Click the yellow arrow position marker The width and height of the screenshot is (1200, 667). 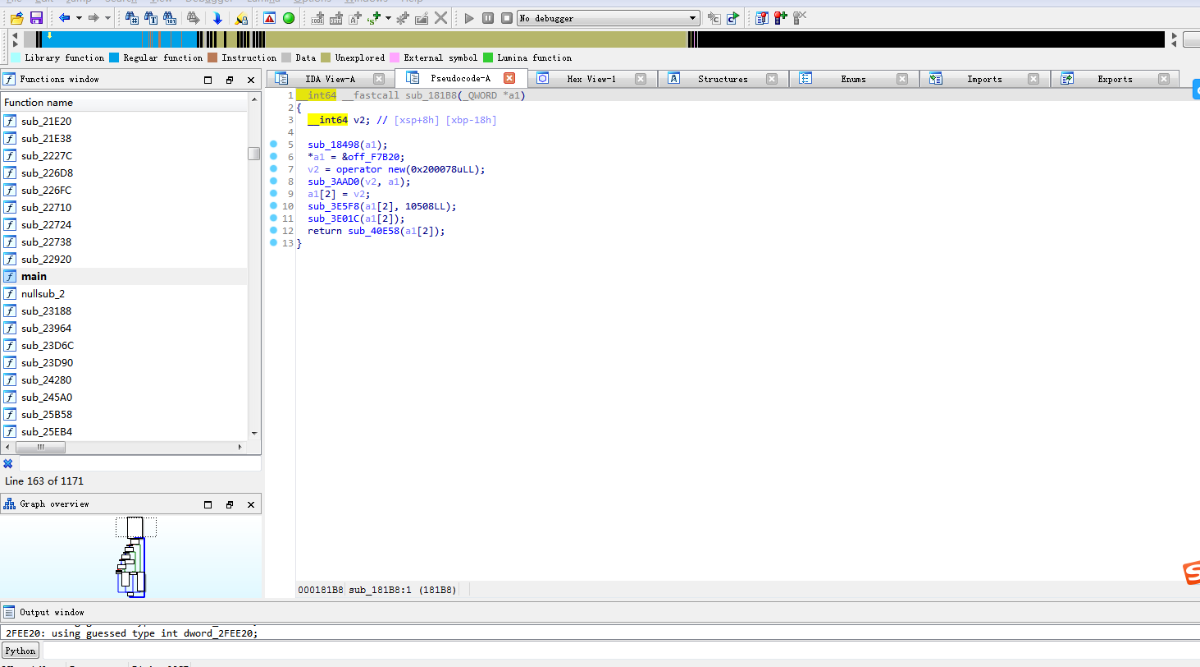tap(50, 35)
